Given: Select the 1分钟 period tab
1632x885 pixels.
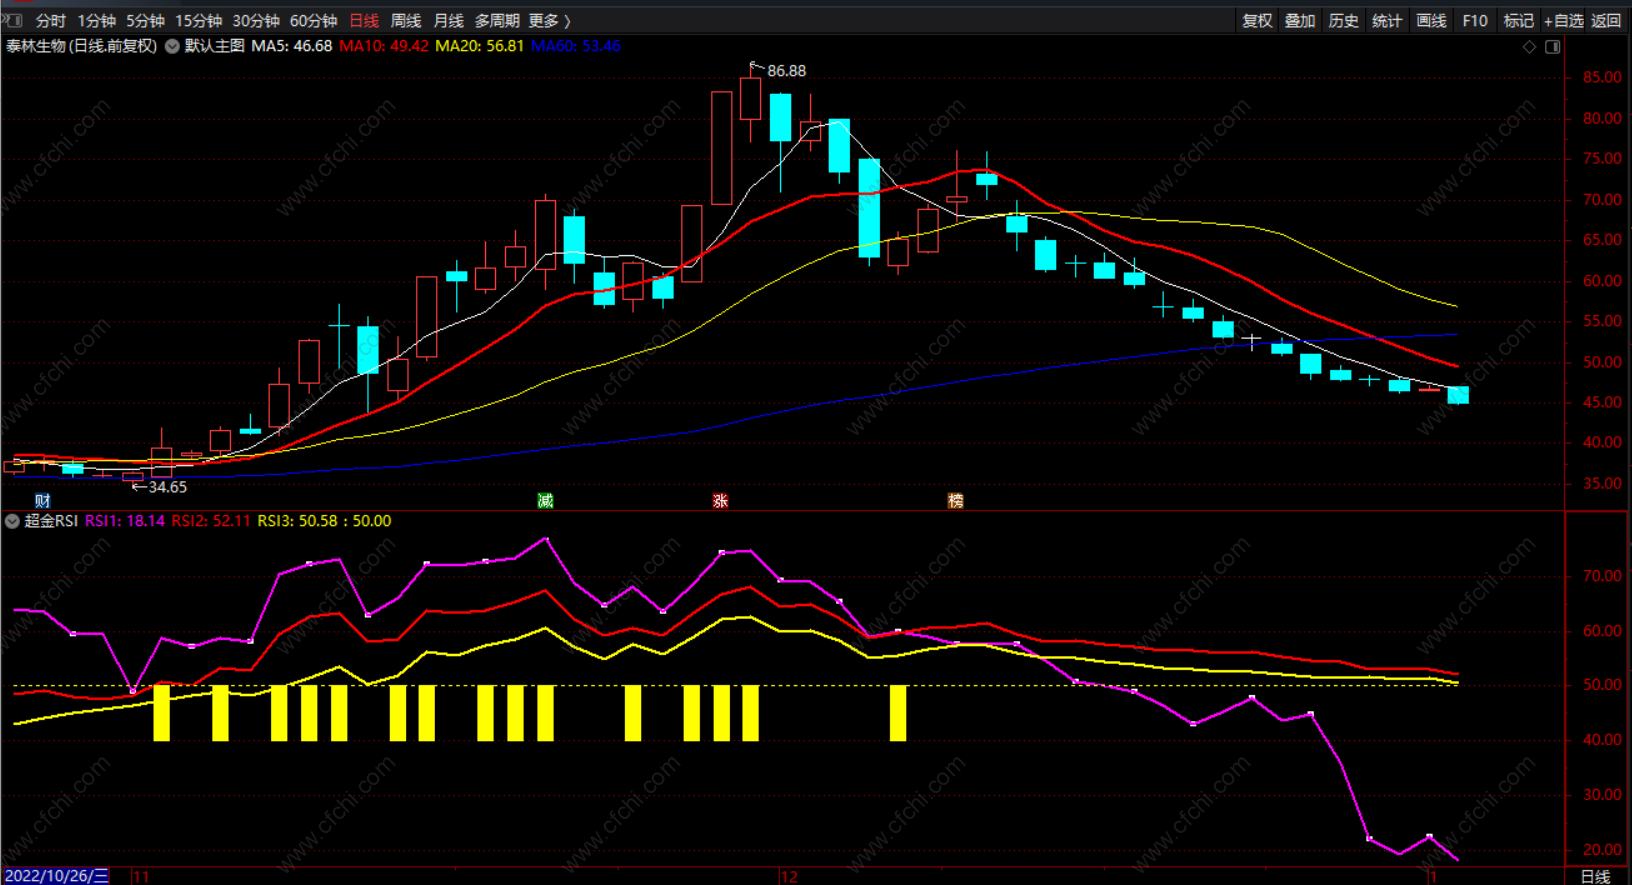Looking at the screenshot, I should (97, 21).
